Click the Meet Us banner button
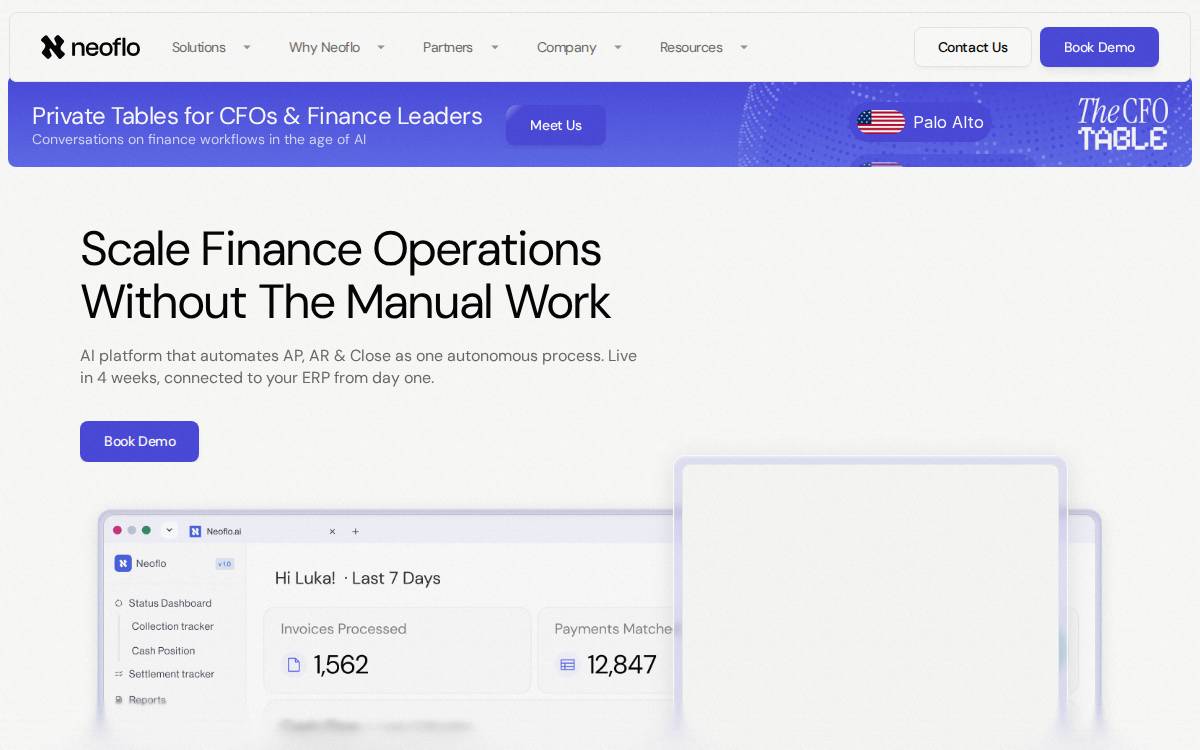1200x750 pixels. click(x=556, y=125)
